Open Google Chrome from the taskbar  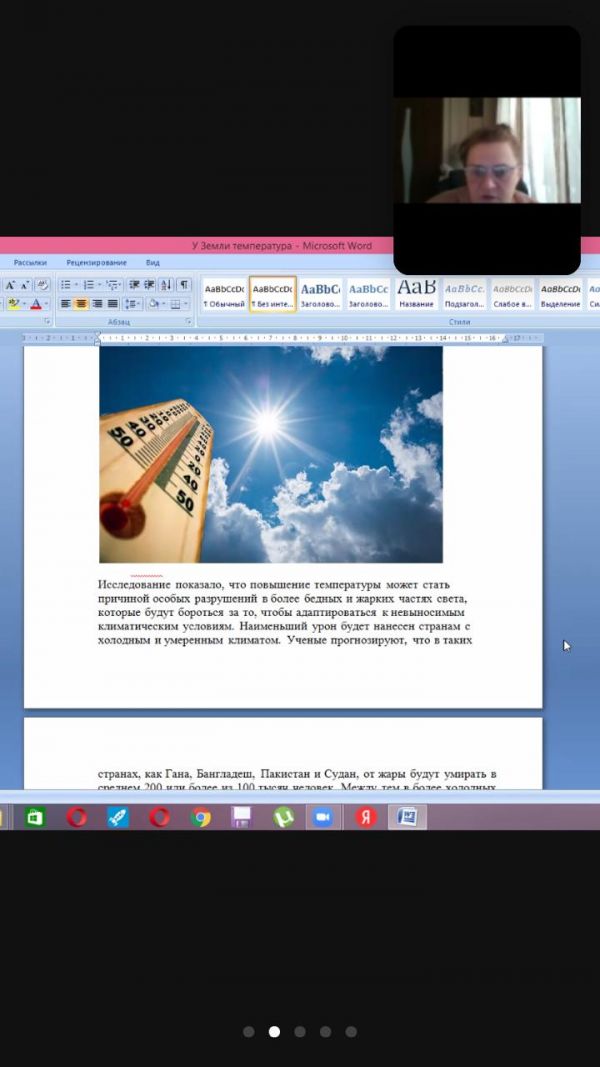201,817
